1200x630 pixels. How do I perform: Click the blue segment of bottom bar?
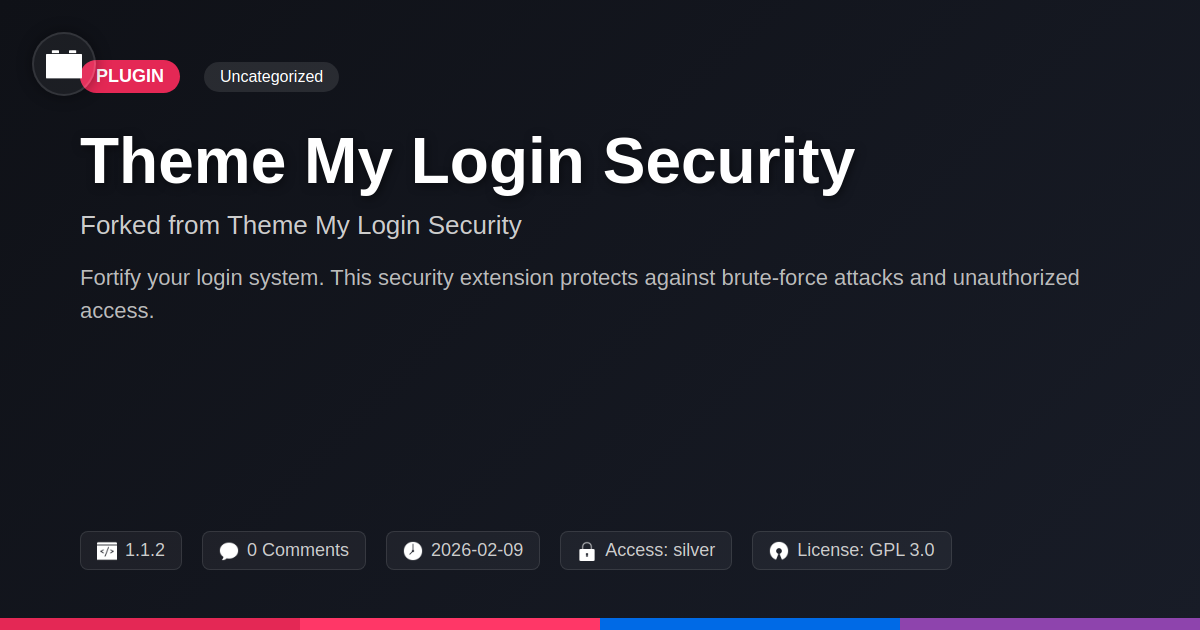point(750,623)
